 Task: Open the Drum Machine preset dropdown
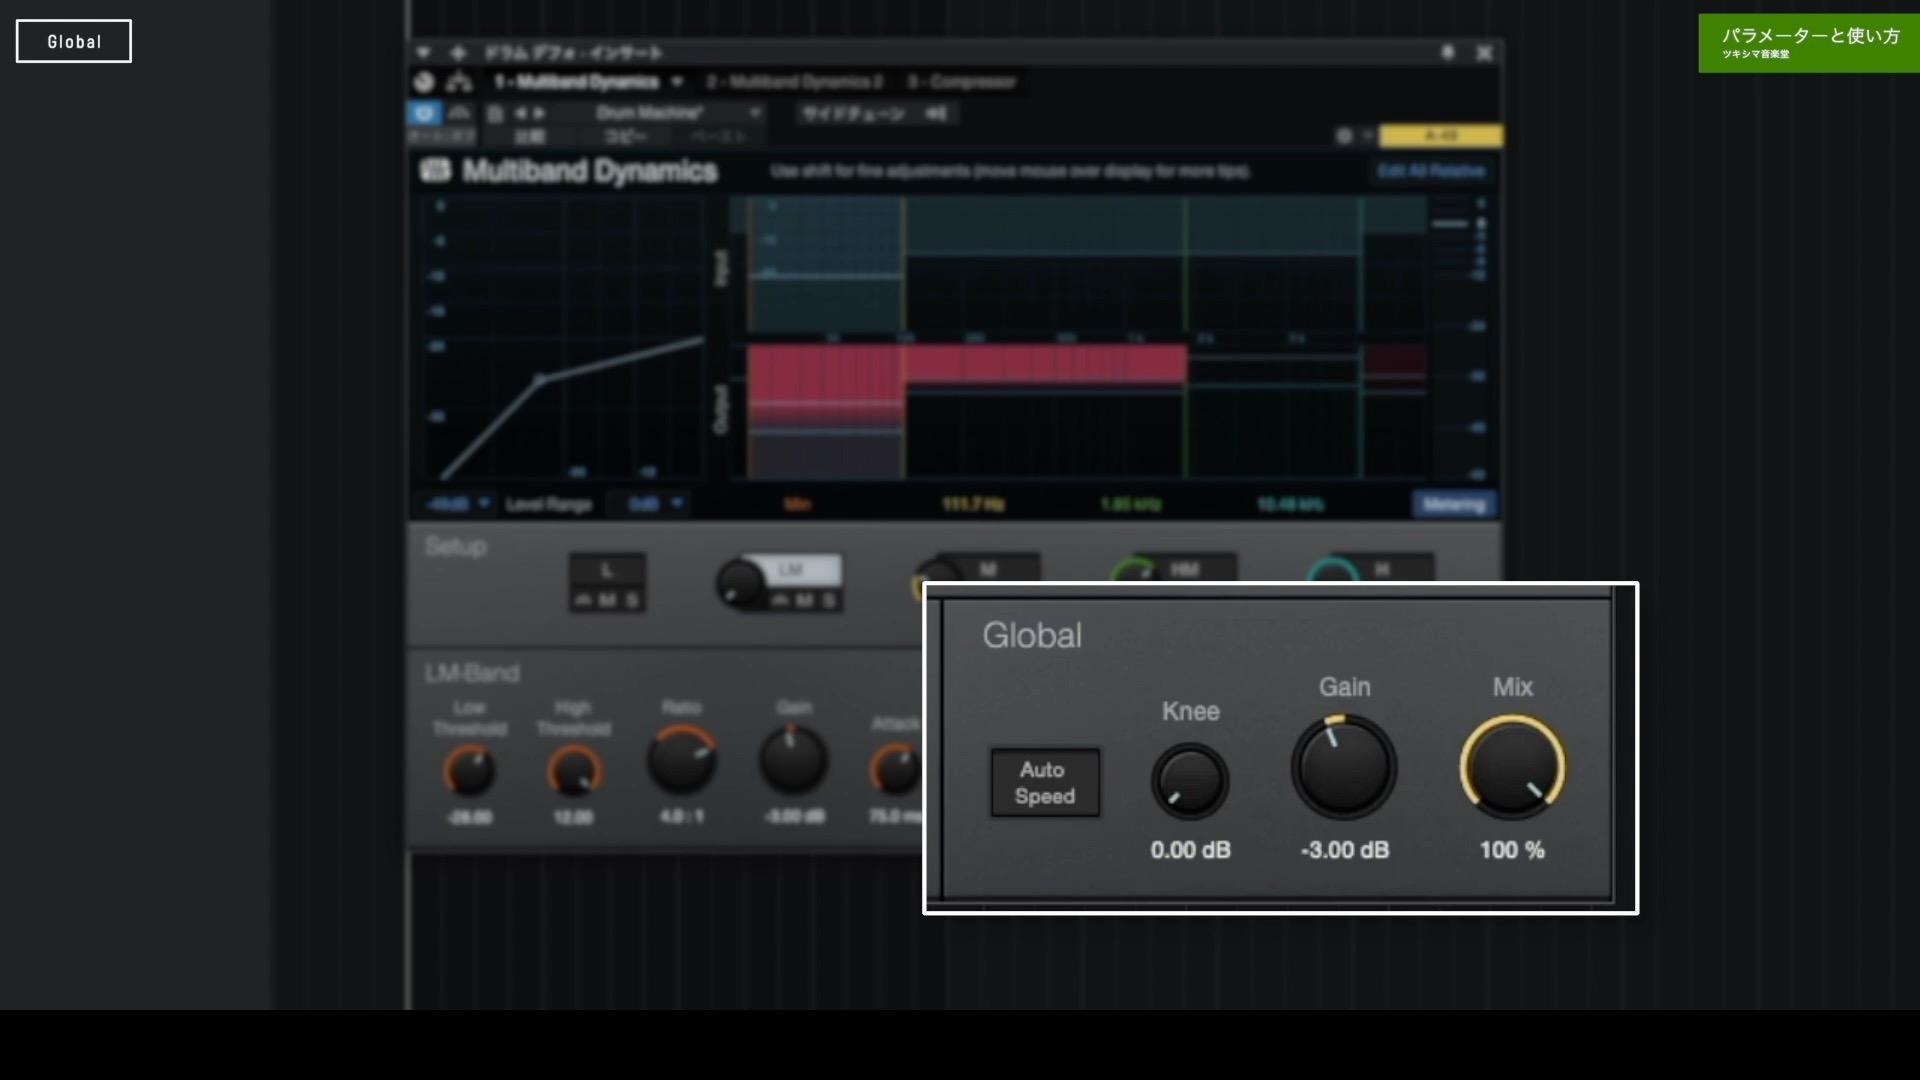click(x=680, y=113)
